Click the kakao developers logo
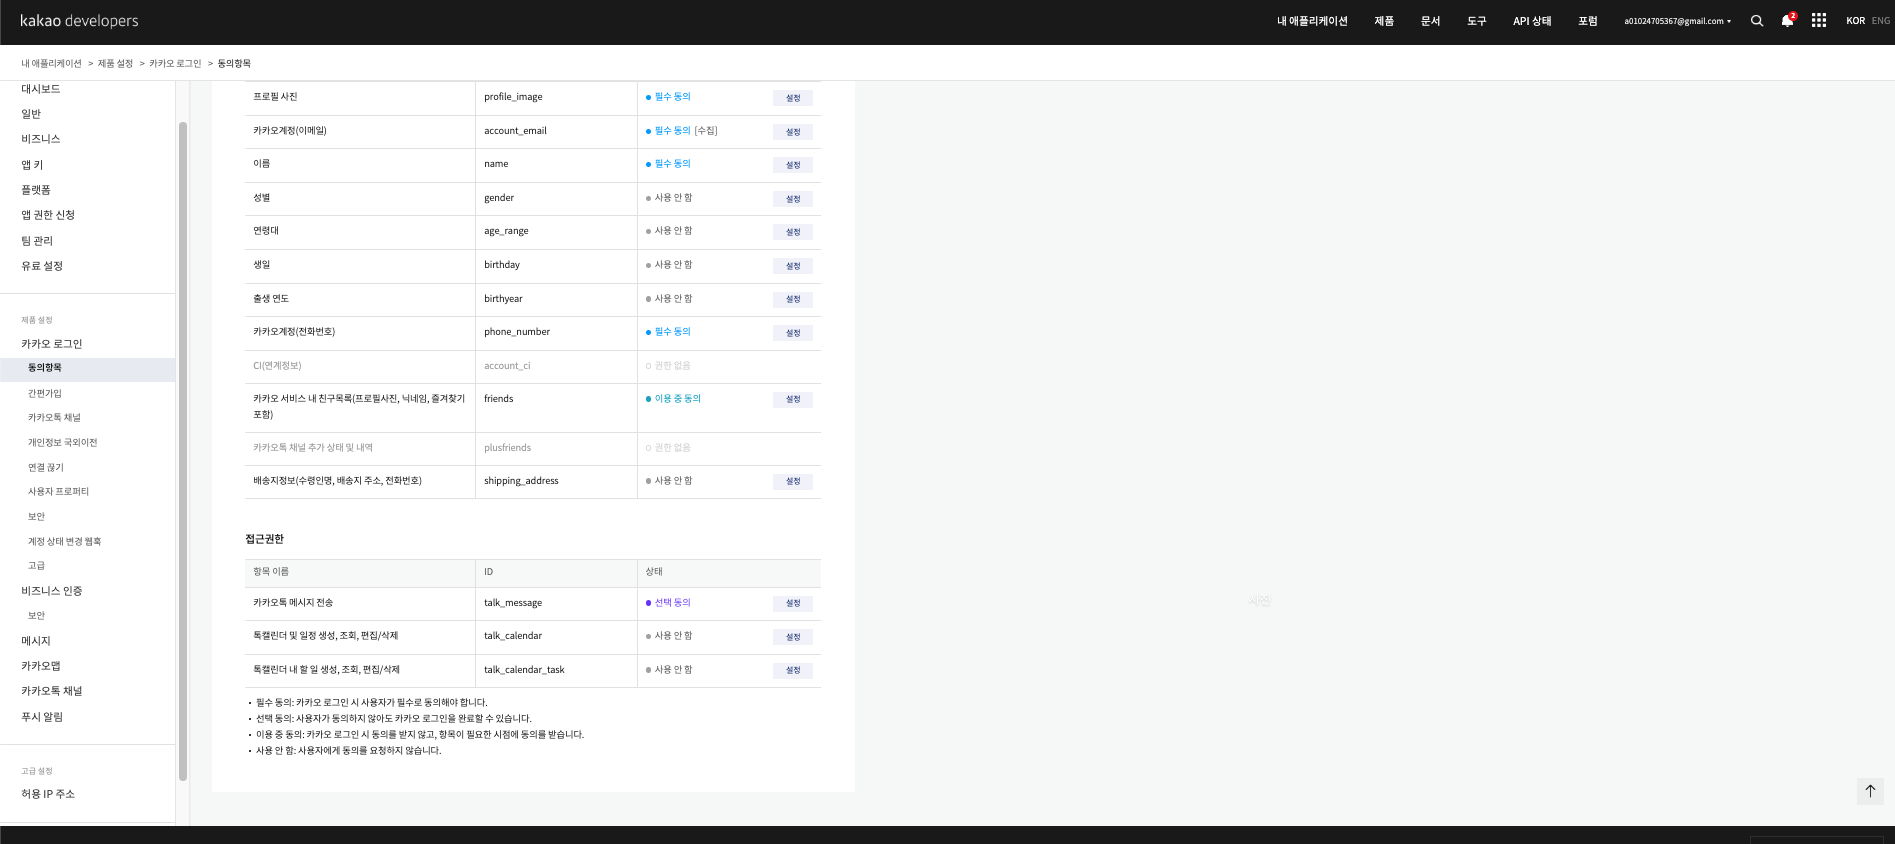1895x844 pixels. coord(79,21)
